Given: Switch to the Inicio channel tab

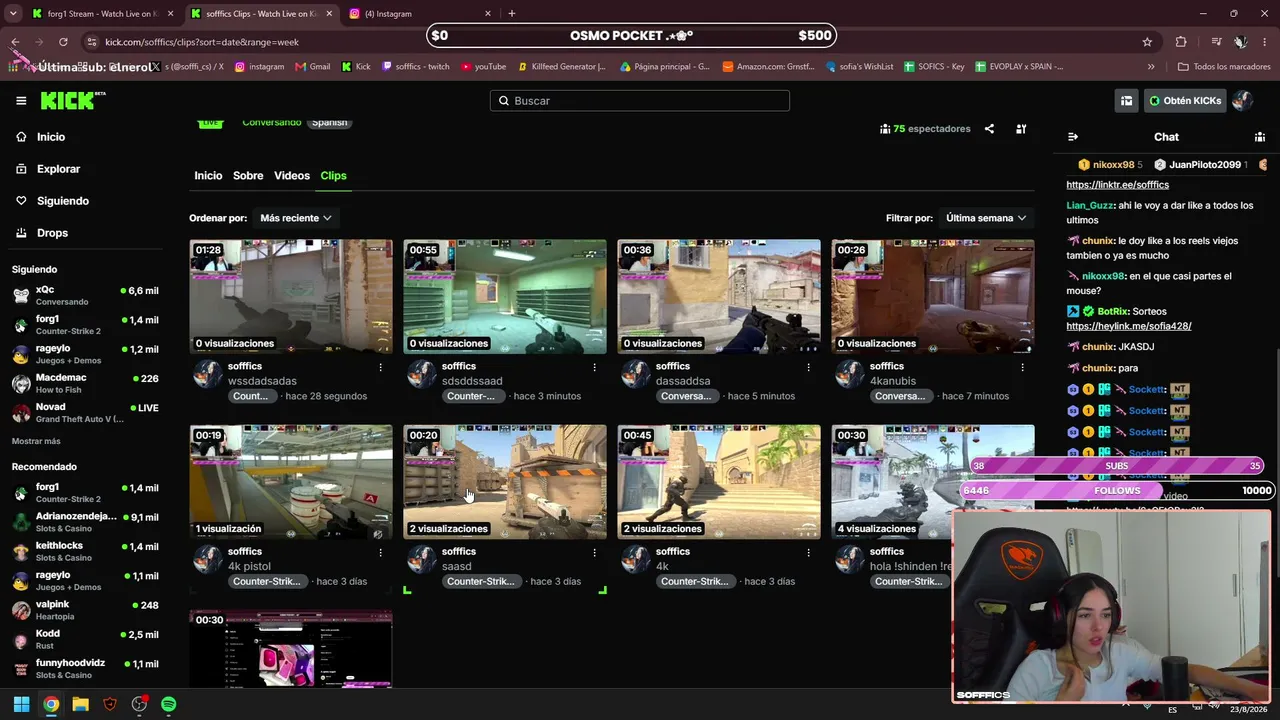Looking at the screenshot, I should point(208,176).
